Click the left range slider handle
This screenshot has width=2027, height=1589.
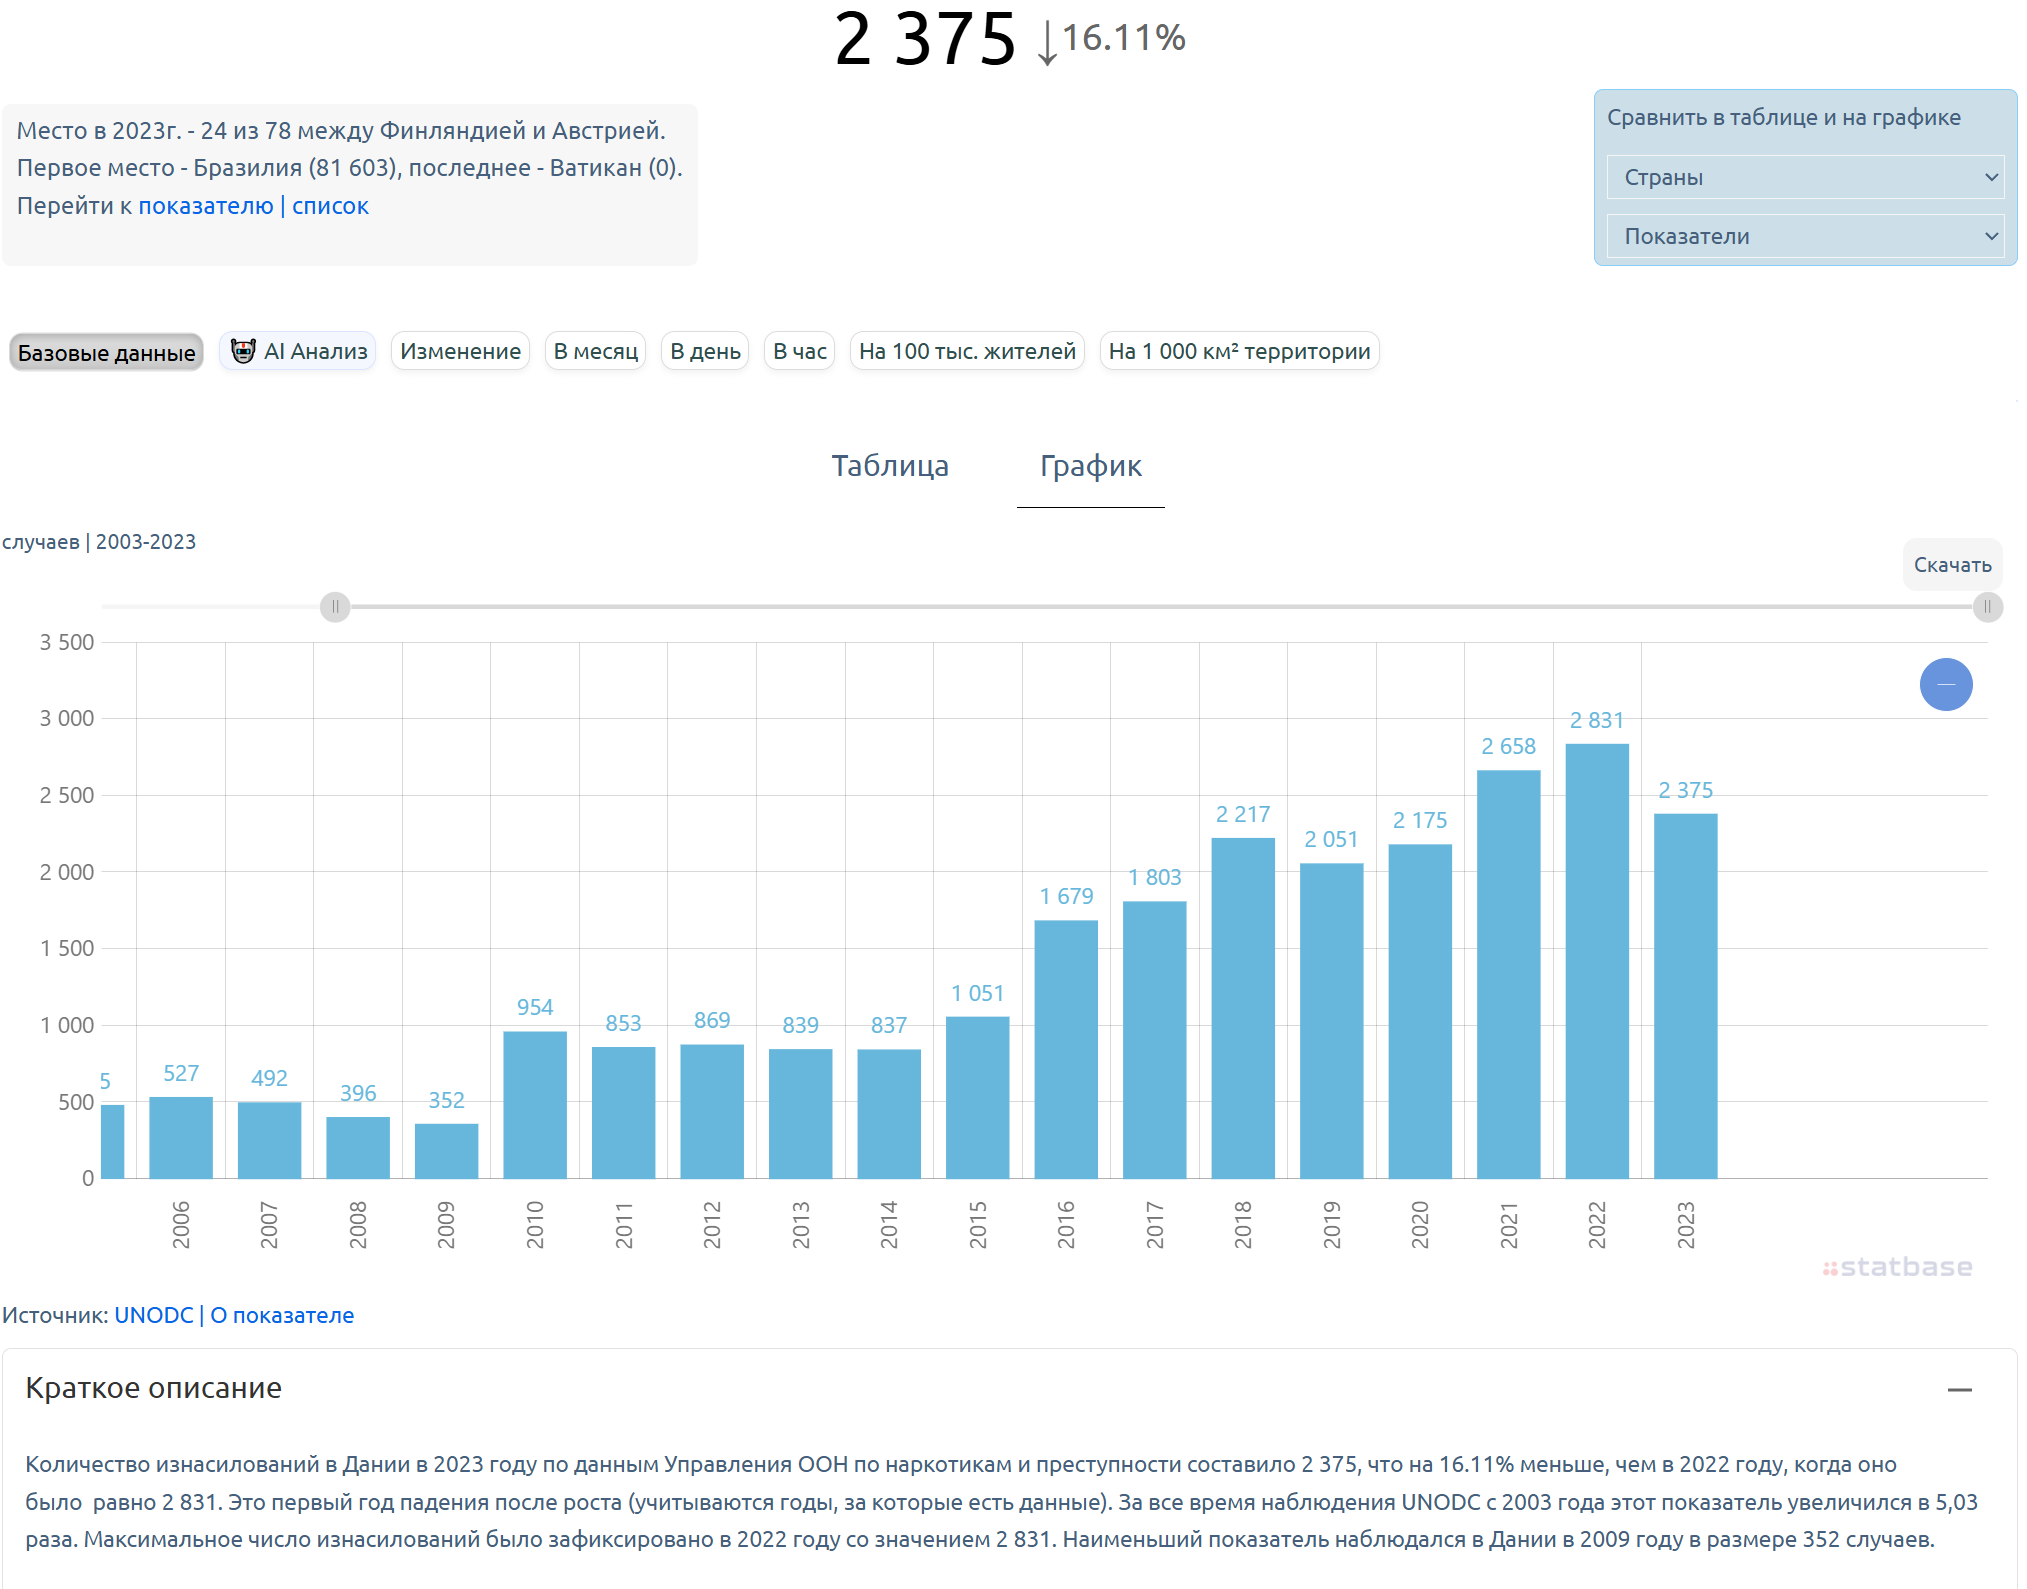[x=335, y=607]
